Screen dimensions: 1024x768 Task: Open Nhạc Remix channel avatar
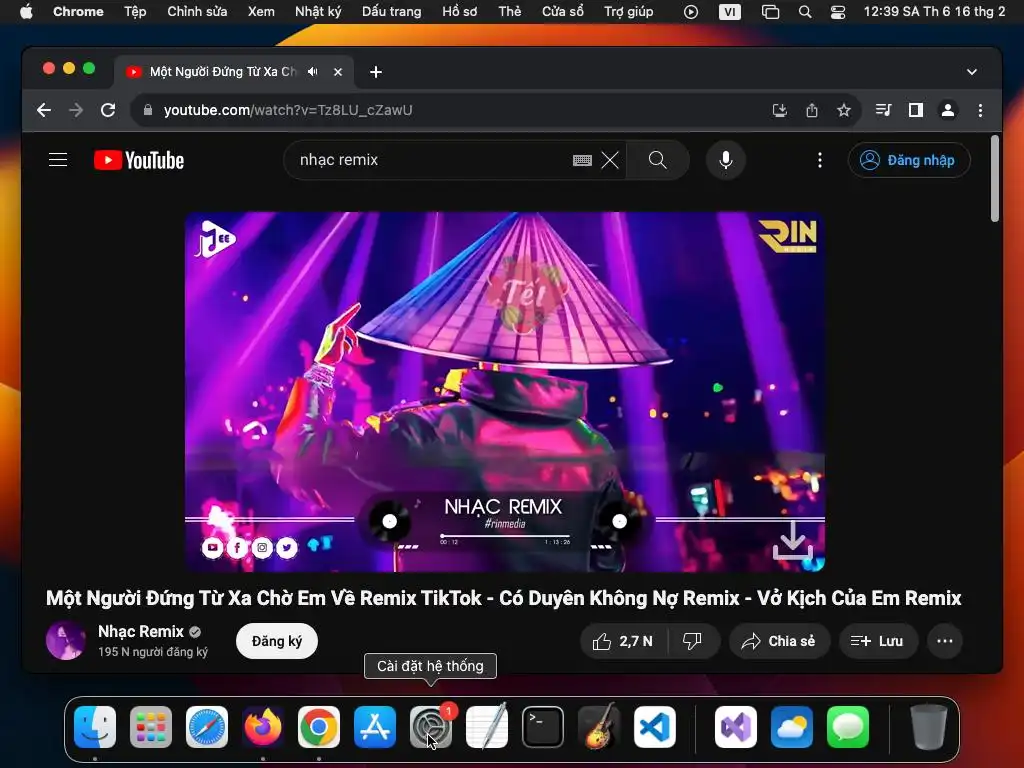click(66, 641)
